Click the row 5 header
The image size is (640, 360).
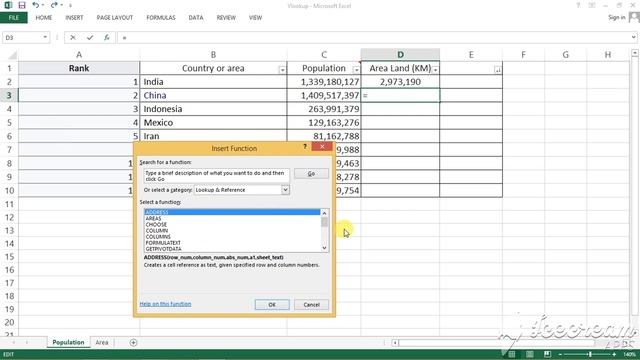point(9,122)
